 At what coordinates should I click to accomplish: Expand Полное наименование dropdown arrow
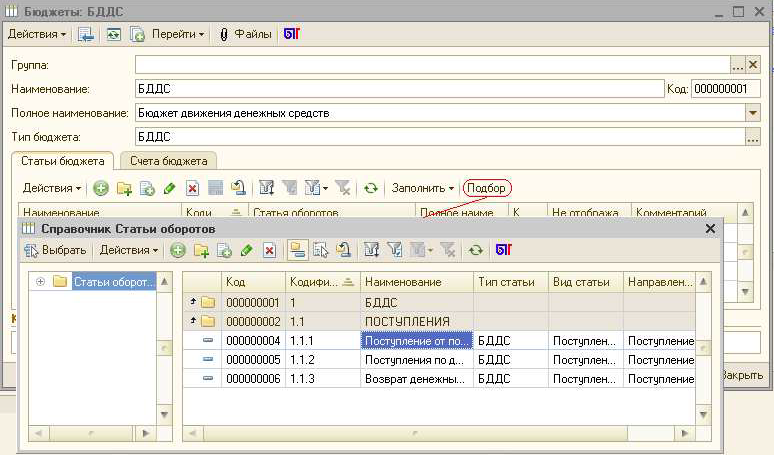(x=752, y=113)
